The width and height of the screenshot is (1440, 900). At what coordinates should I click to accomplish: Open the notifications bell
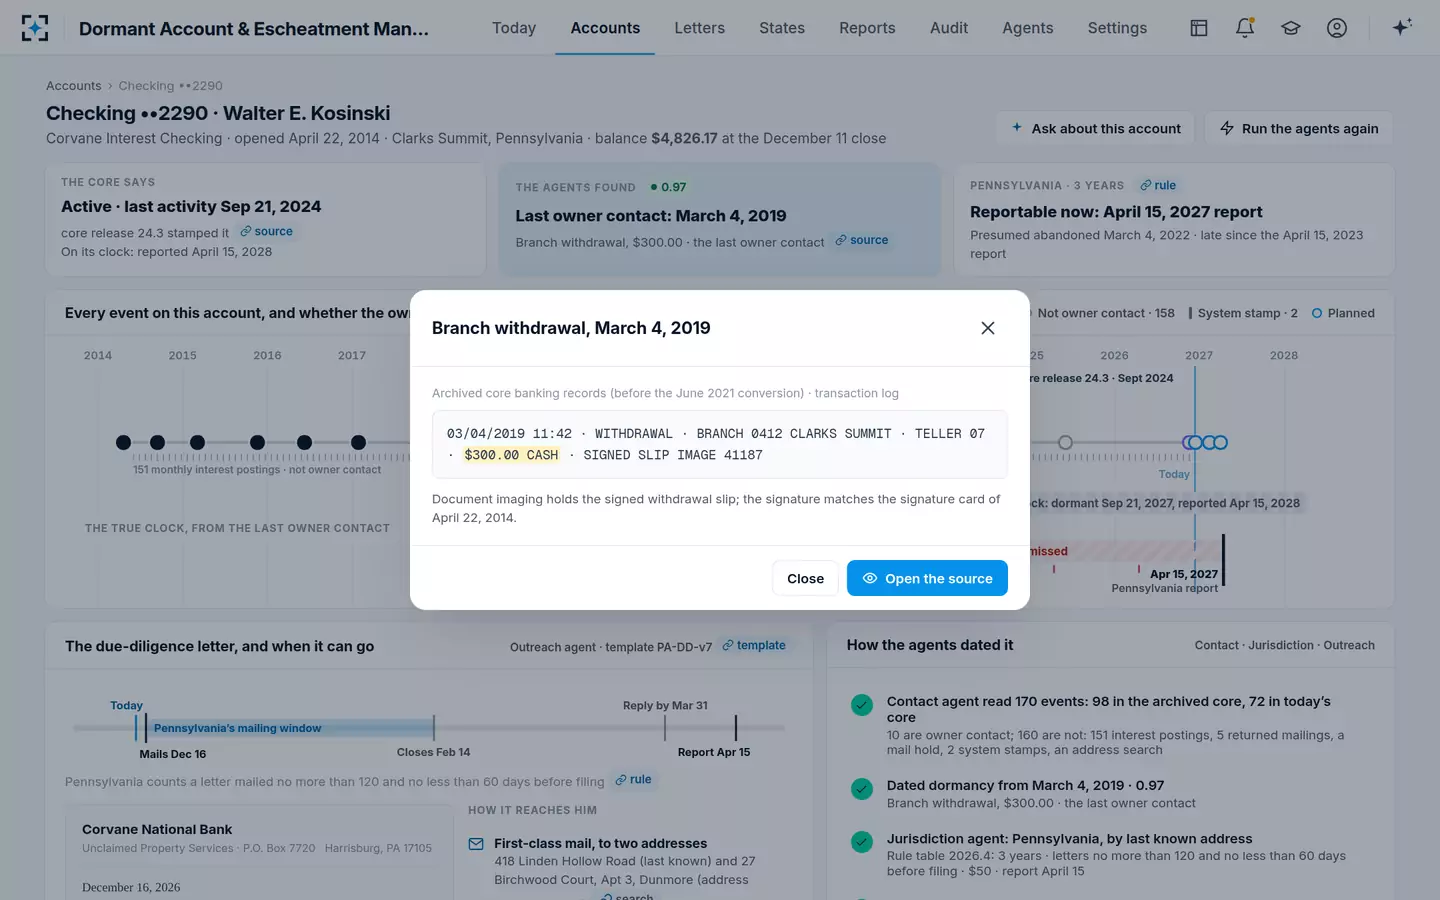click(x=1245, y=28)
